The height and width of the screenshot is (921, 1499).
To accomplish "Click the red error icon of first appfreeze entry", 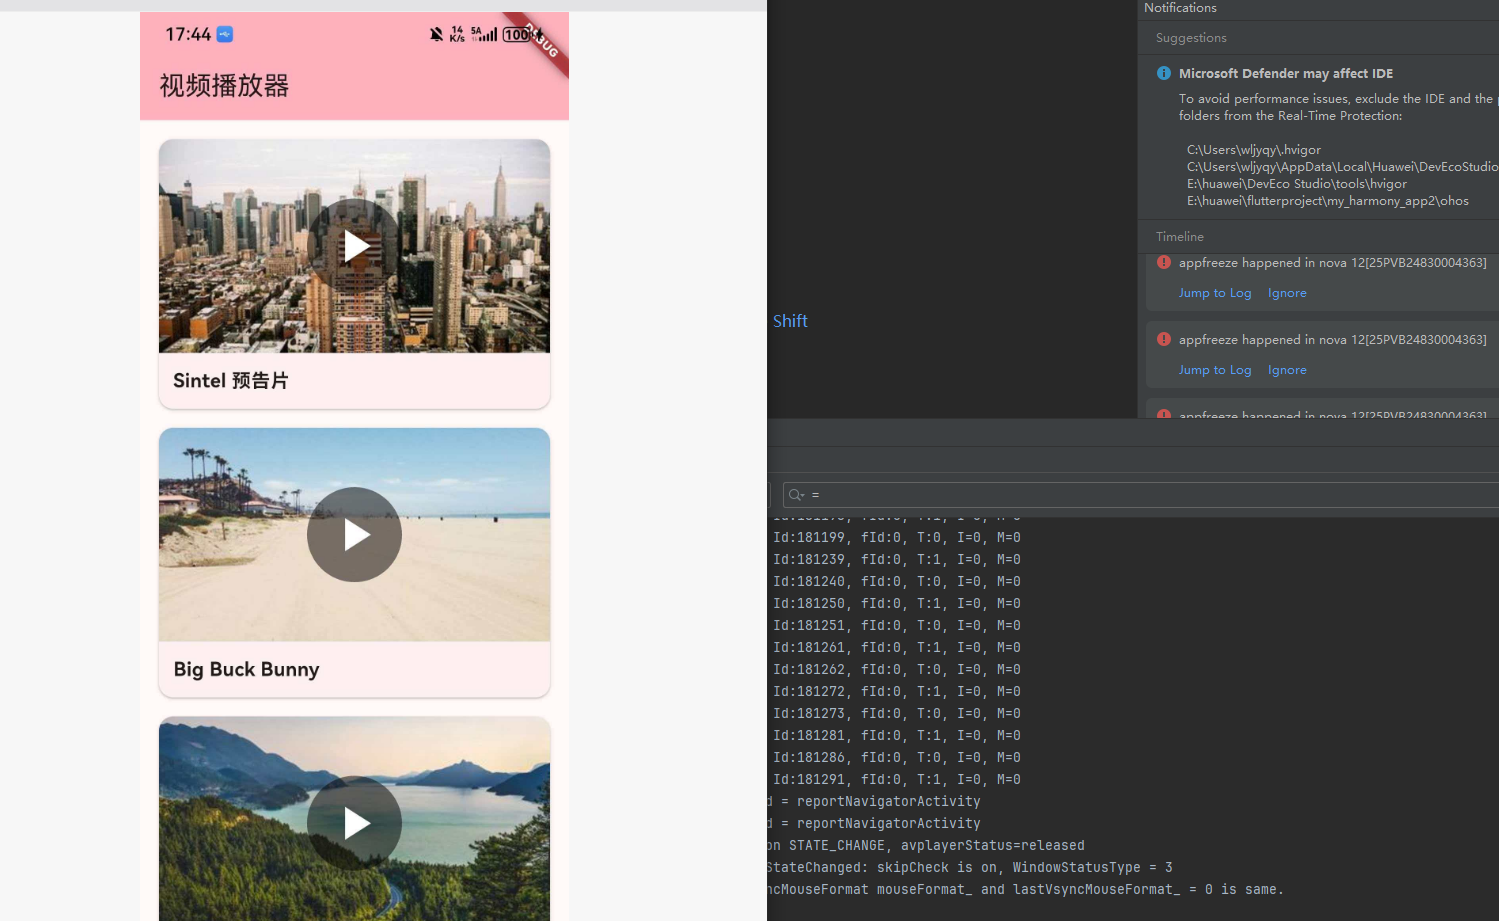I will [x=1164, y=262].
